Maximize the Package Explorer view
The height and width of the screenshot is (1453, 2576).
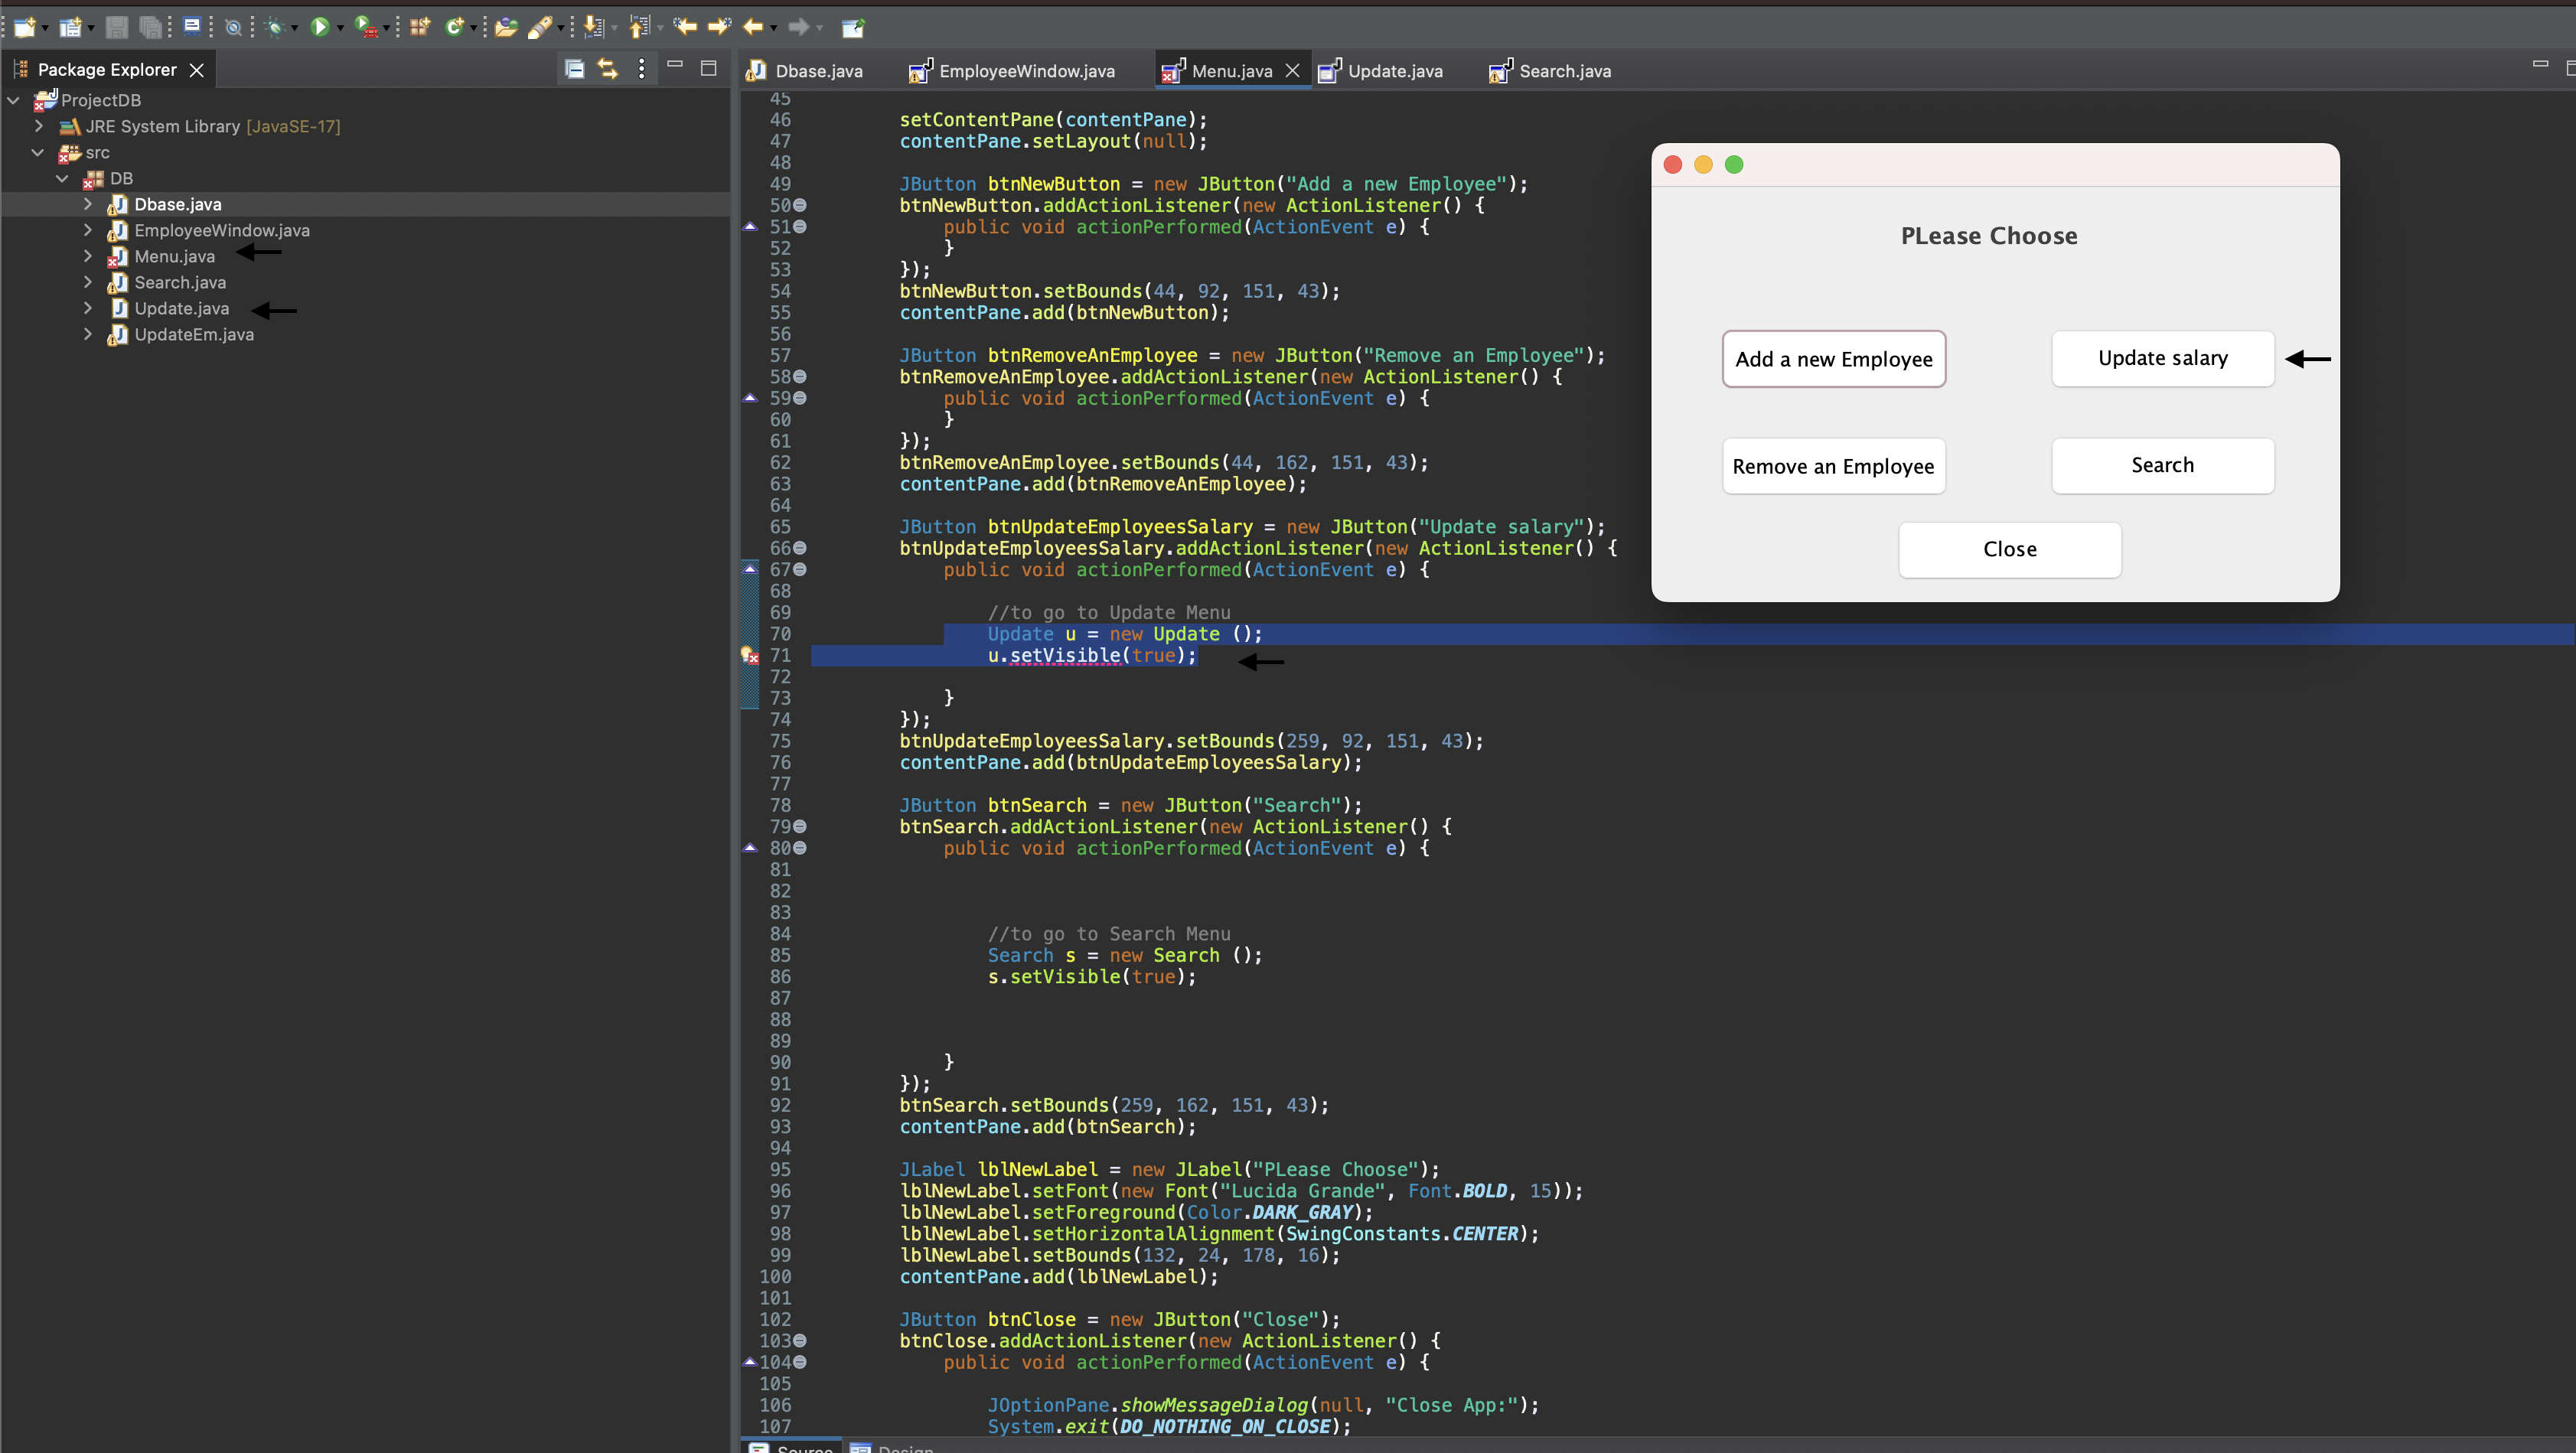click(x=709, y=68)
